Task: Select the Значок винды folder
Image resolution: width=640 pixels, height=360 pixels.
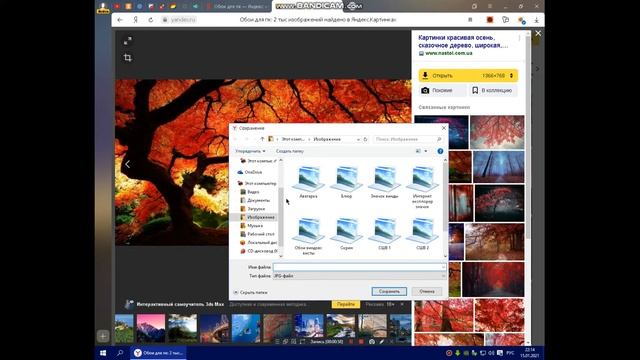Action: tap(384, 182)
